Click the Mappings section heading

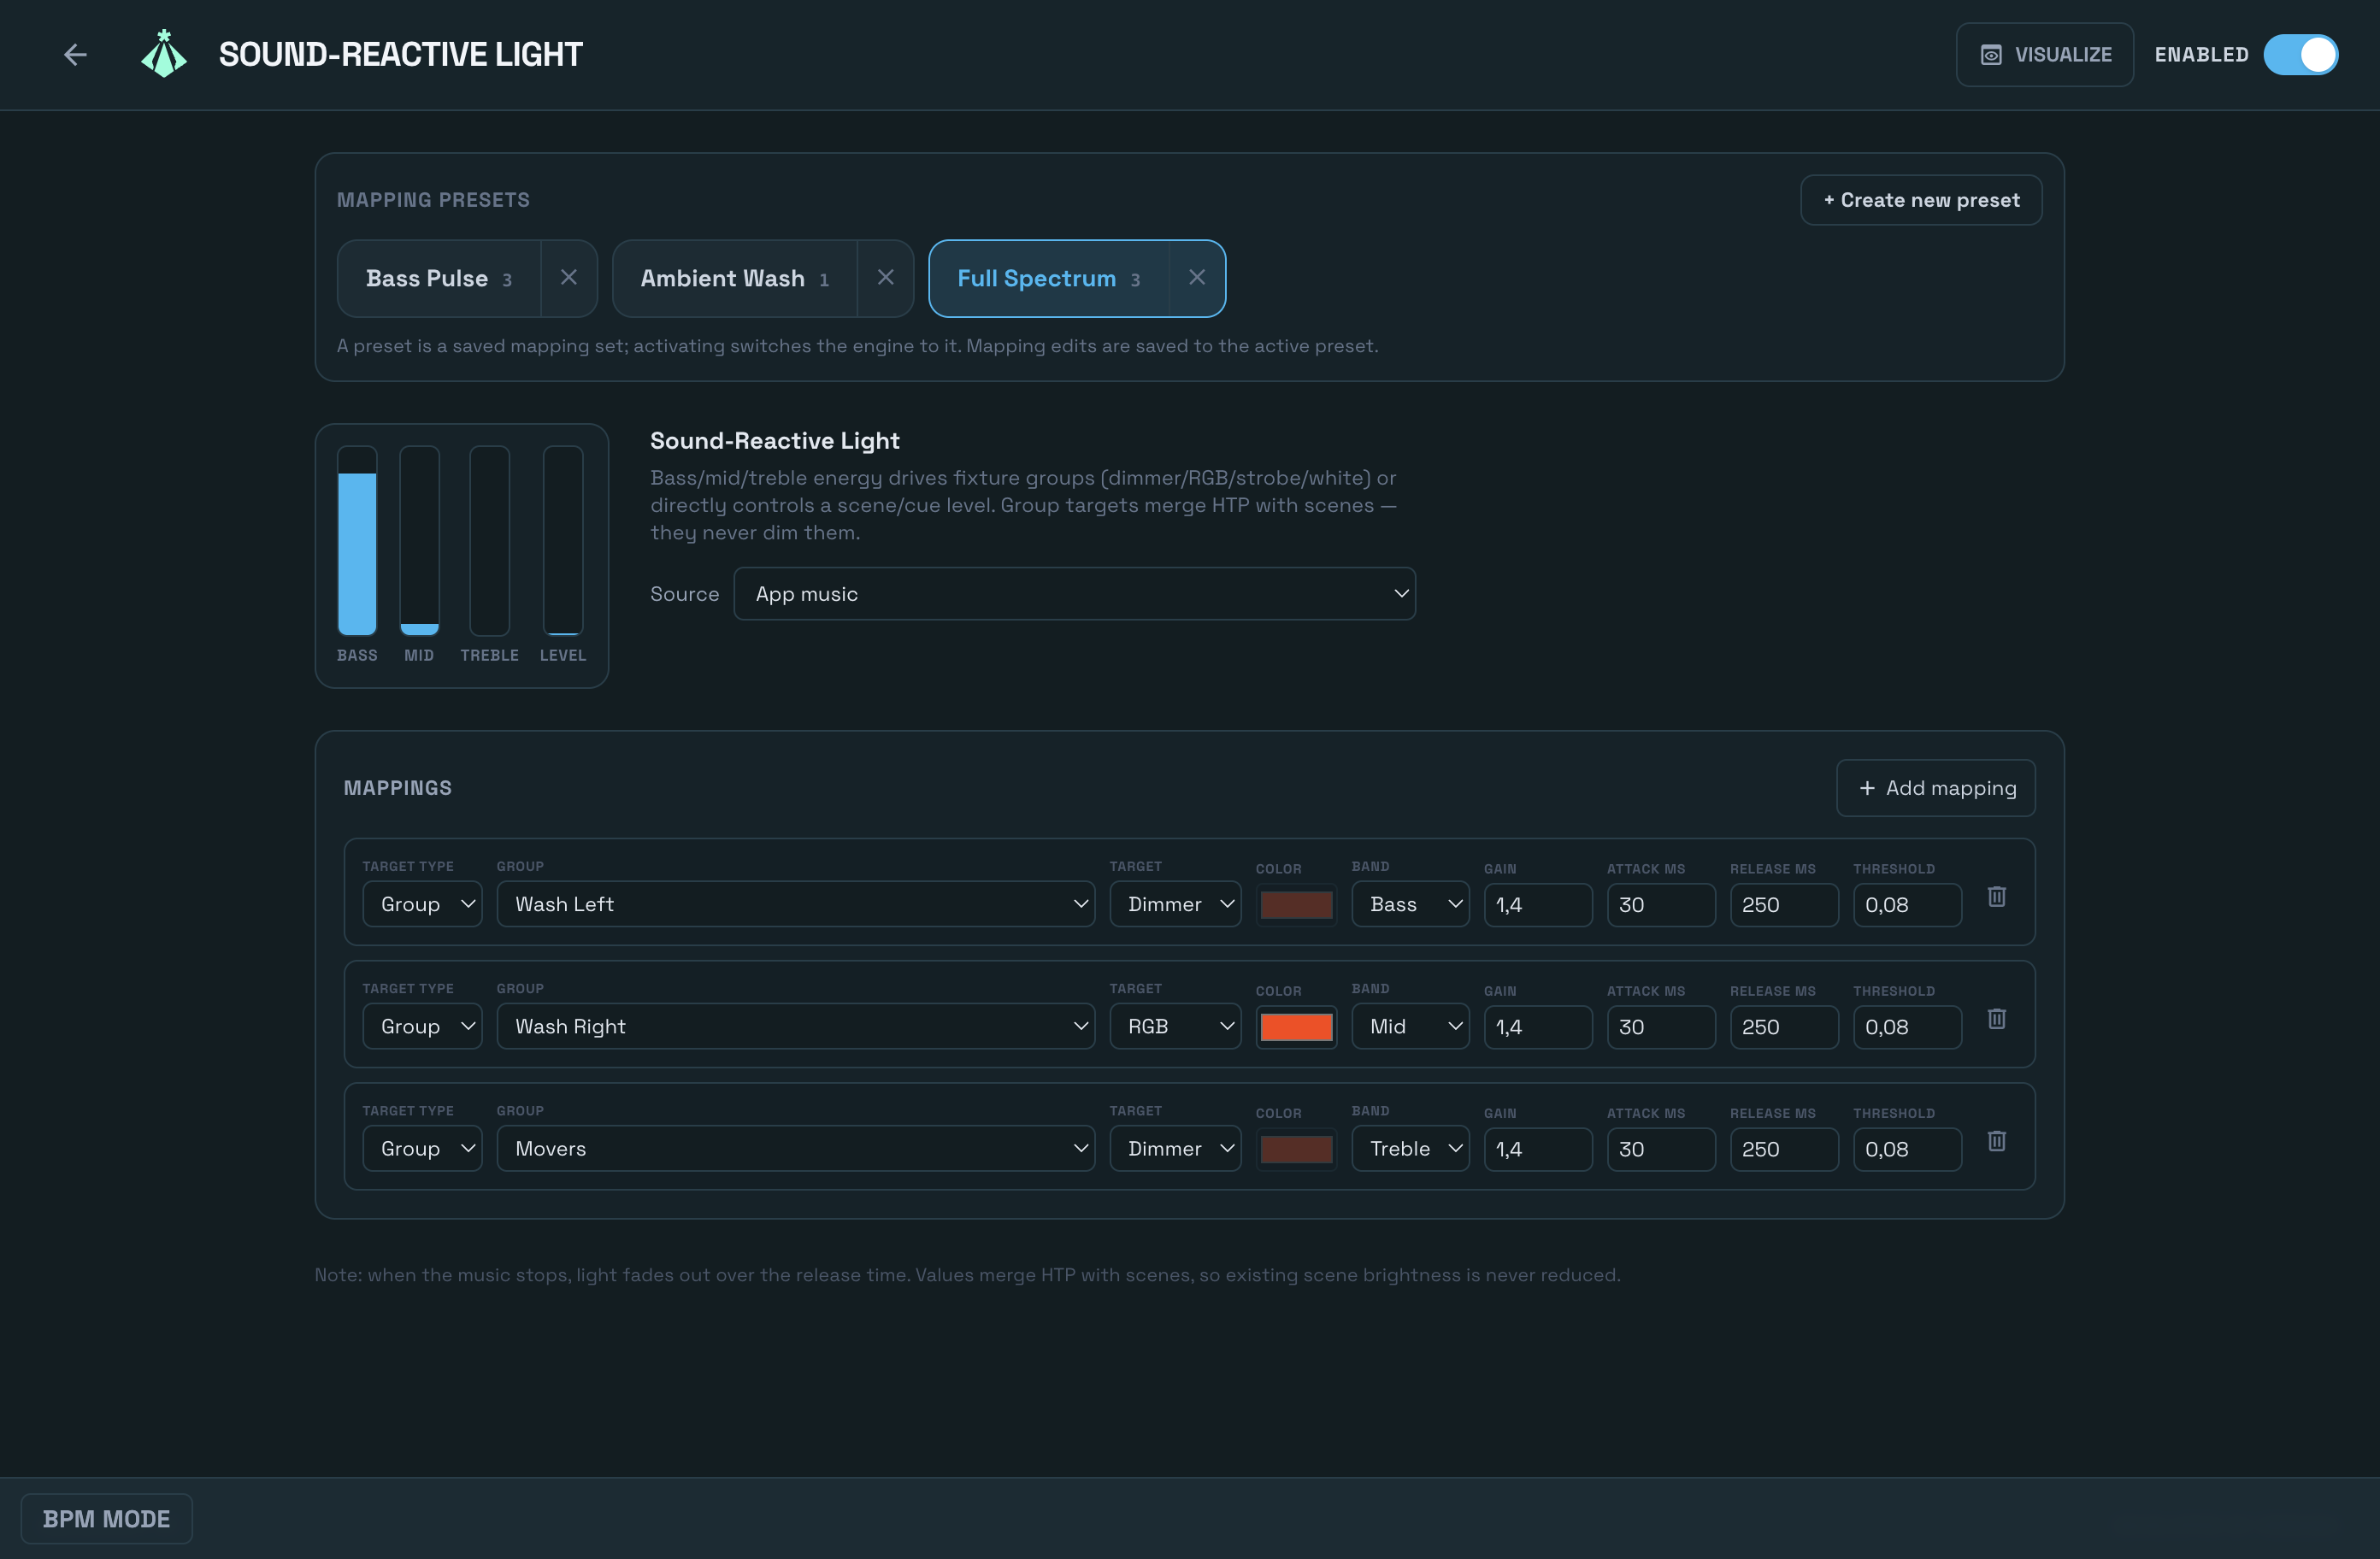coord(397,788)
